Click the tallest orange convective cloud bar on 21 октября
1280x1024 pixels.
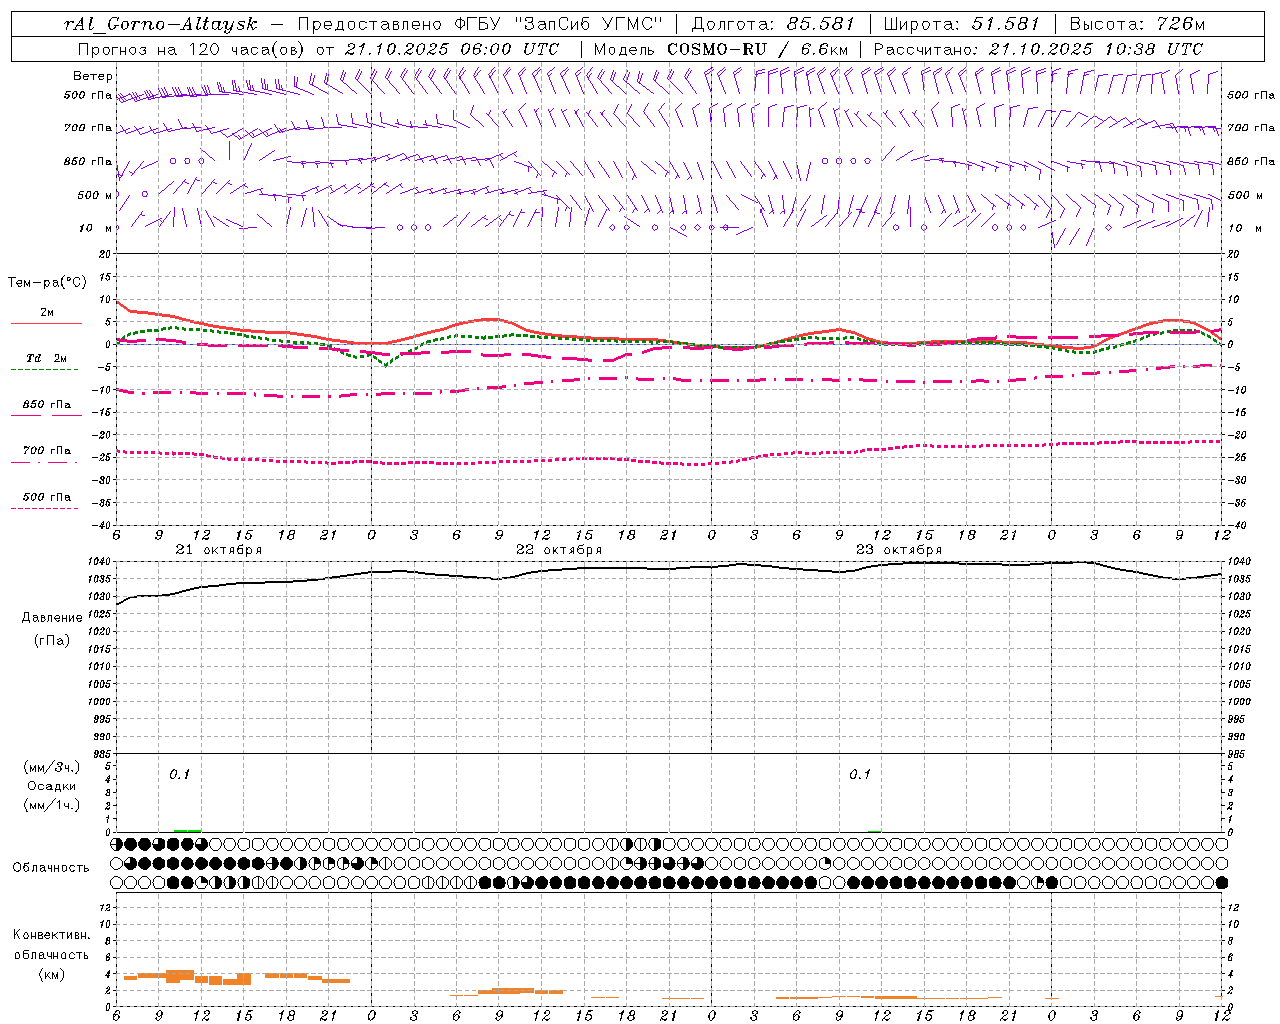180,976
